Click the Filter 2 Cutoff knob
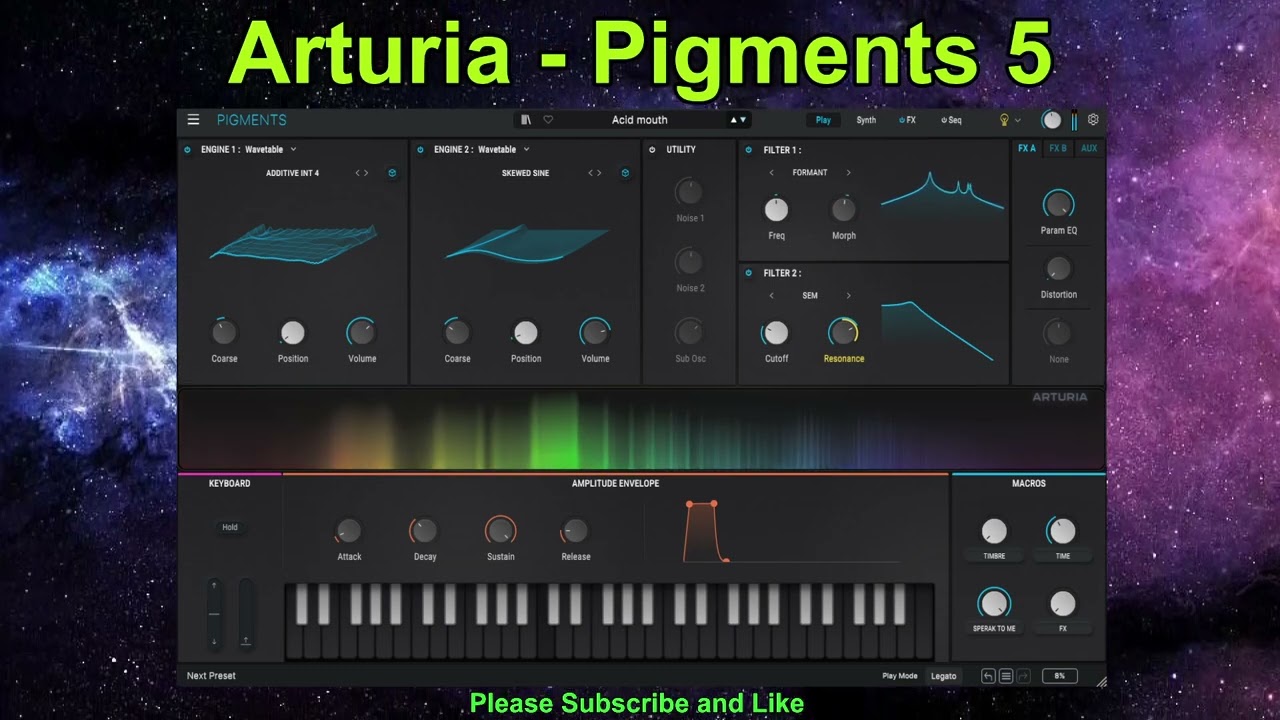 point(776,333)
